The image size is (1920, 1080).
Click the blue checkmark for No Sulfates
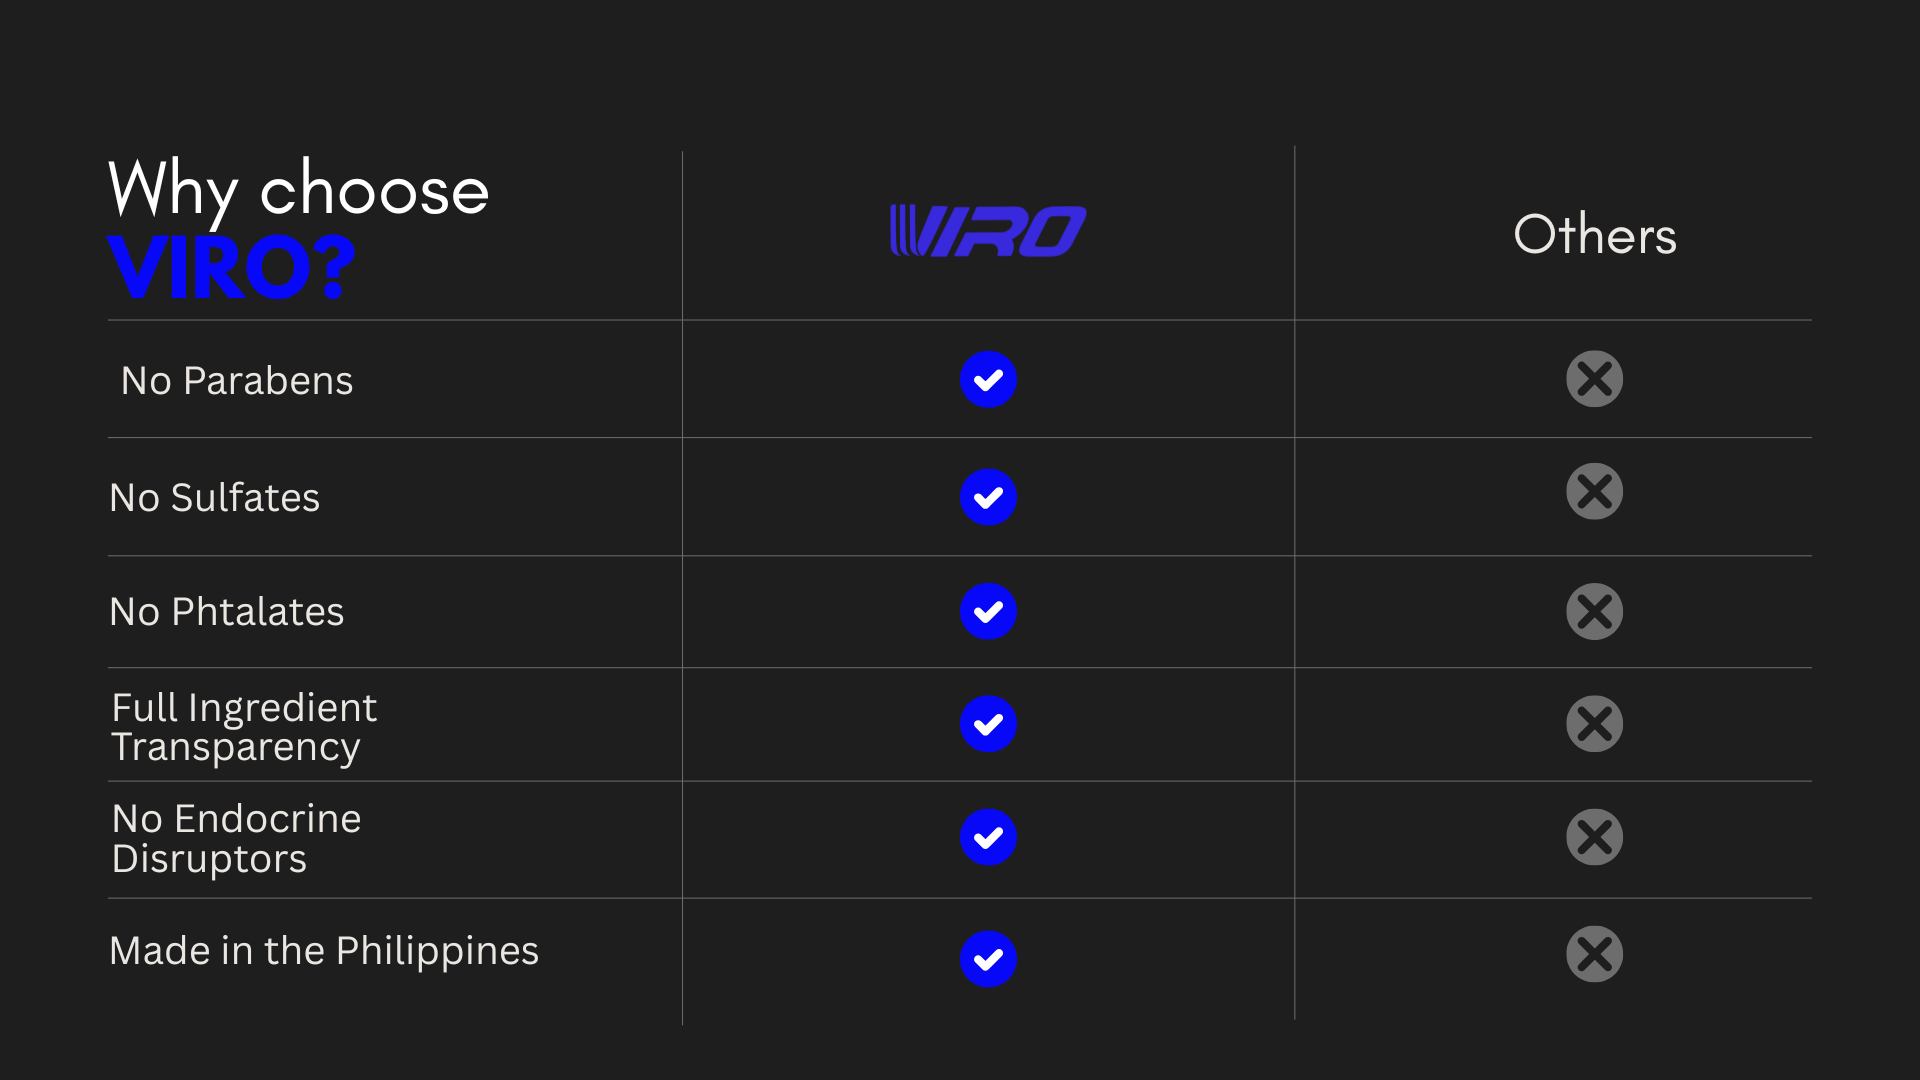[988, 497]
